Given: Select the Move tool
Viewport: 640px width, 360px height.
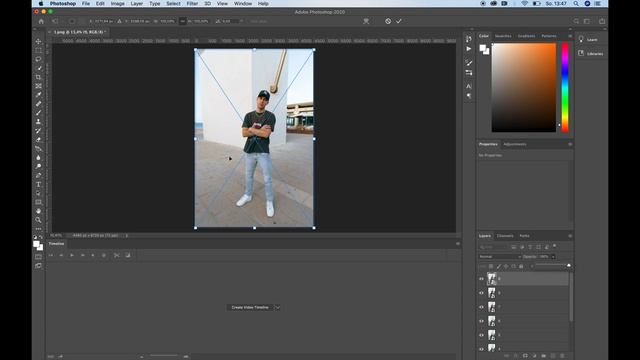Looking at the screenshot, I should [38, 42].
